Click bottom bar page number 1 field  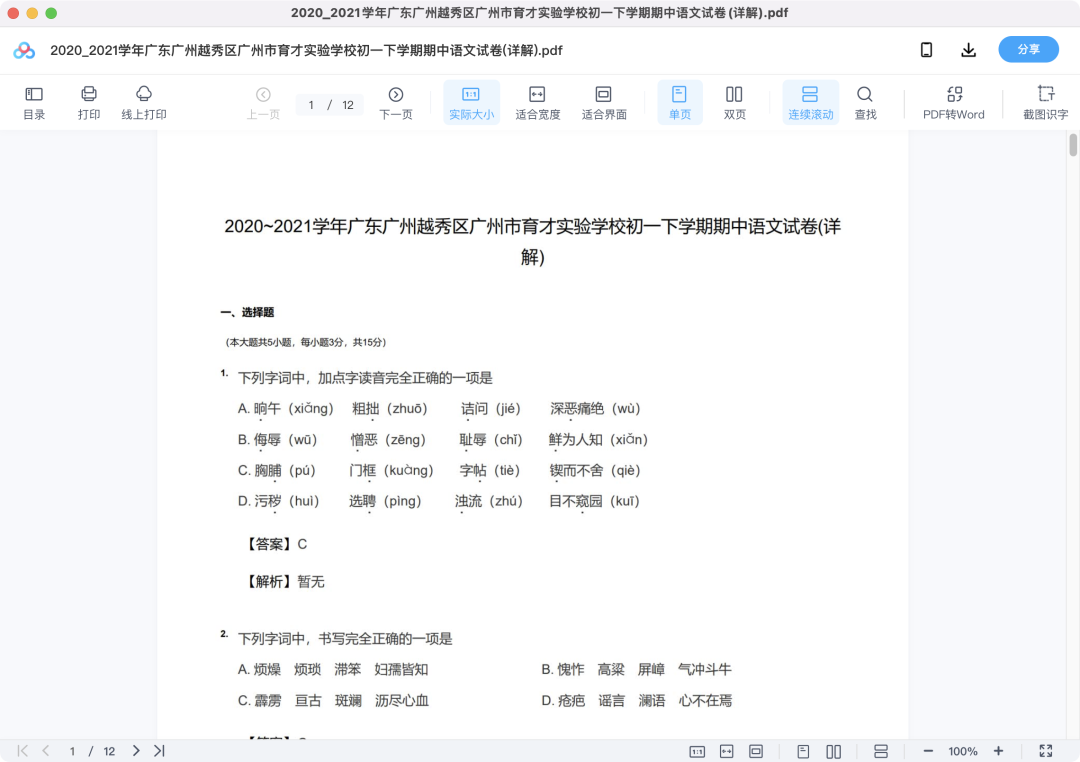(72, 751)
